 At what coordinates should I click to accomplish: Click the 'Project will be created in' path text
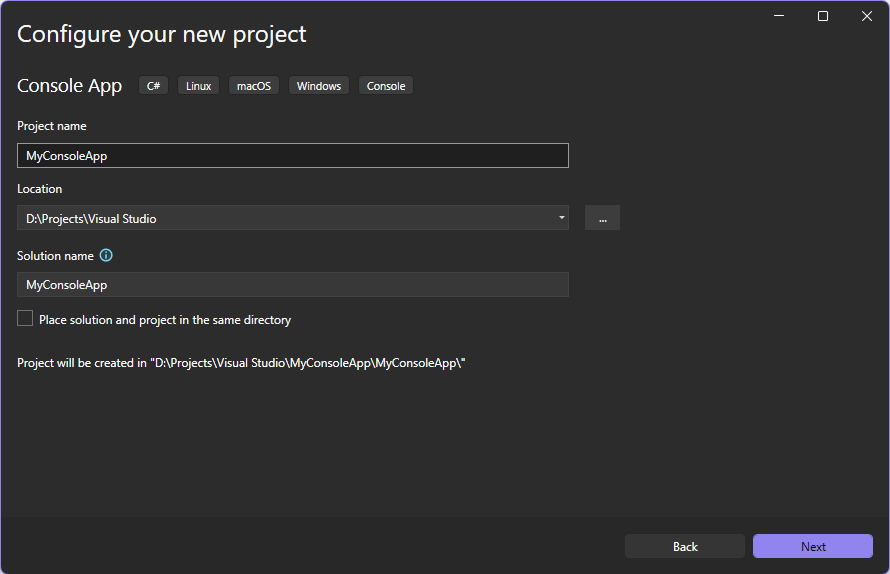[241, 363]
